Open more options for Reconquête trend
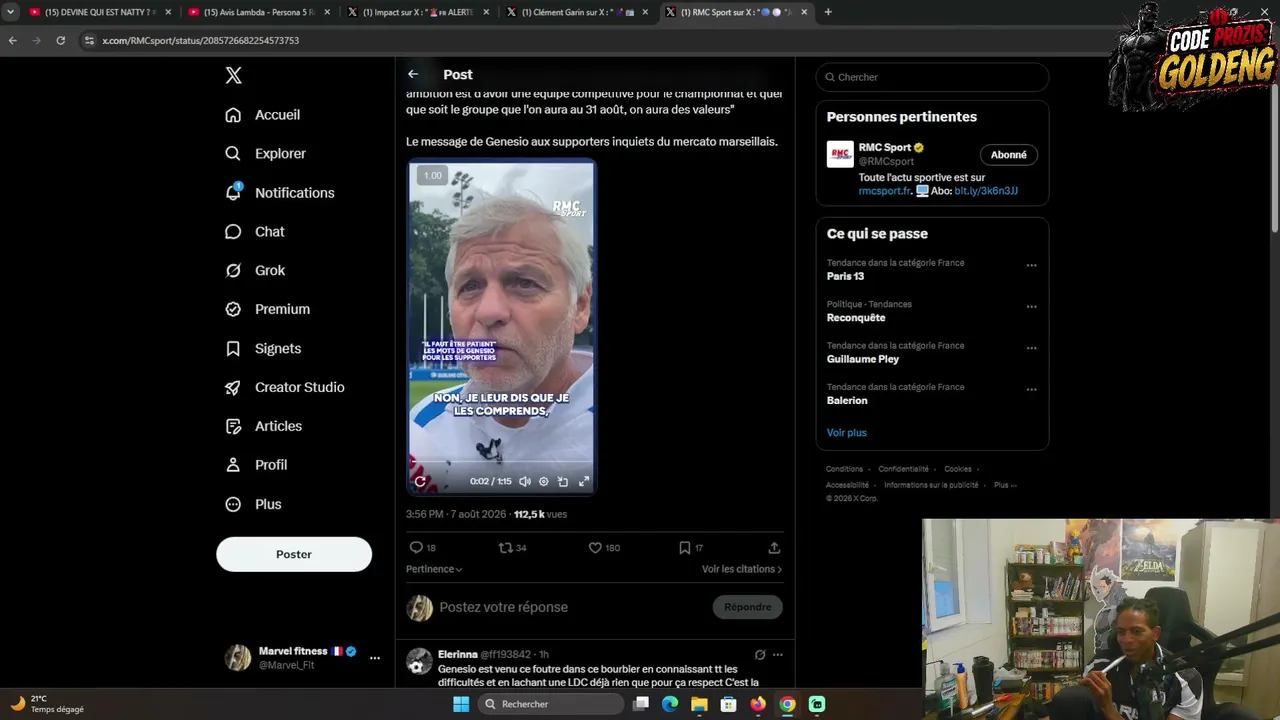 pos(1031,307)
